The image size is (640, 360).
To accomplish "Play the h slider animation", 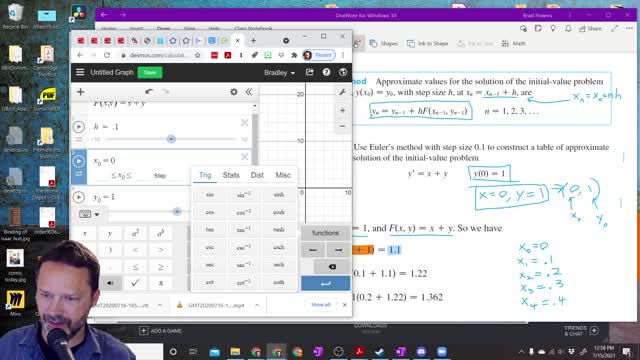I will coord(79,127).
